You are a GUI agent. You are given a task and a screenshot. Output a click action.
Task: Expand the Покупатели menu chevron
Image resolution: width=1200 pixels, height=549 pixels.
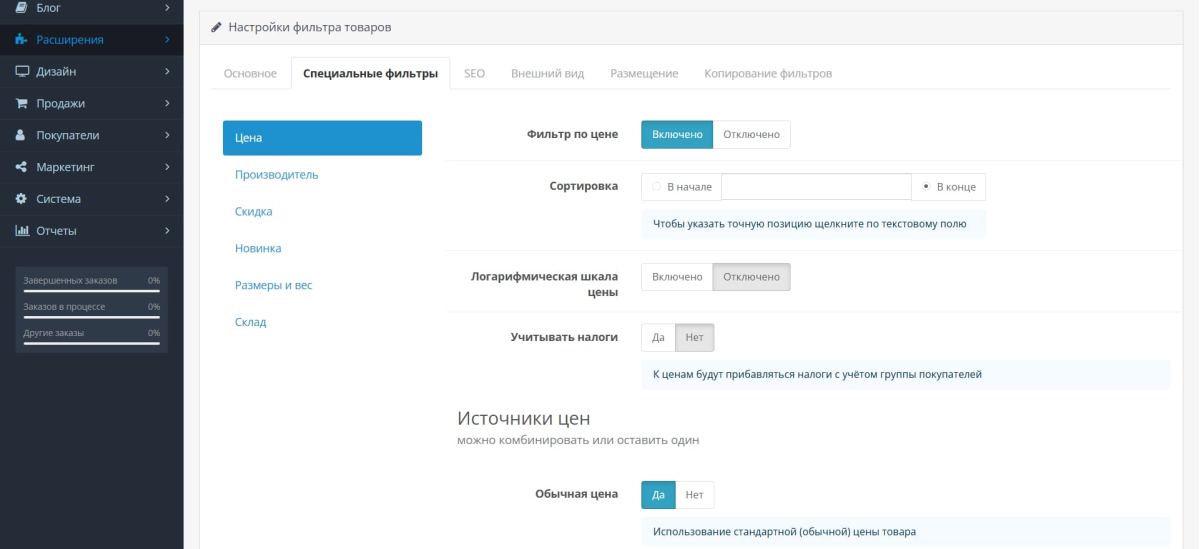[x=167, y=135]
